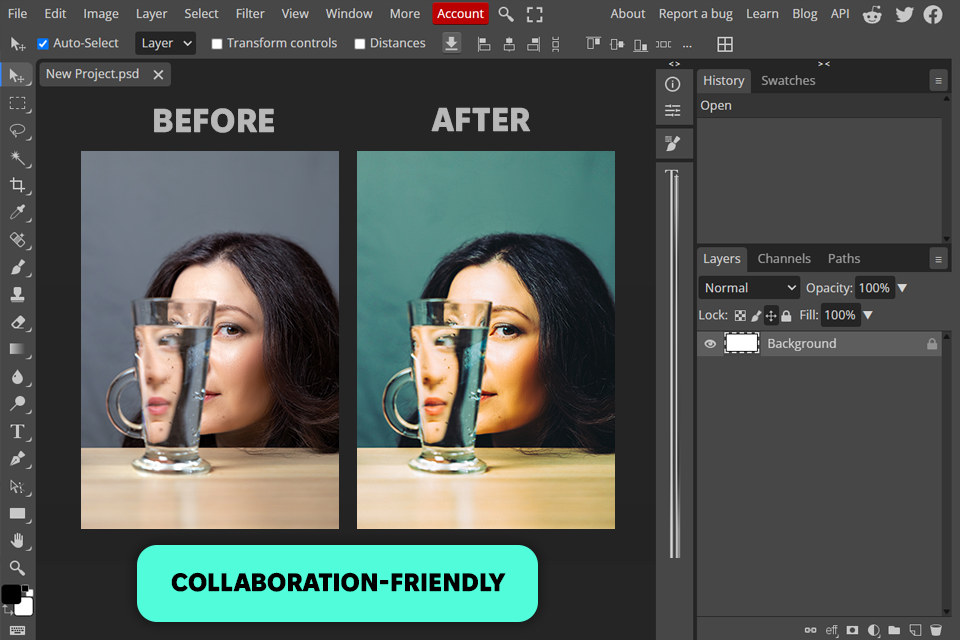Click the delete layer trash icon
Viewport: 960px width, 640px height.
(x=936, y=630)
